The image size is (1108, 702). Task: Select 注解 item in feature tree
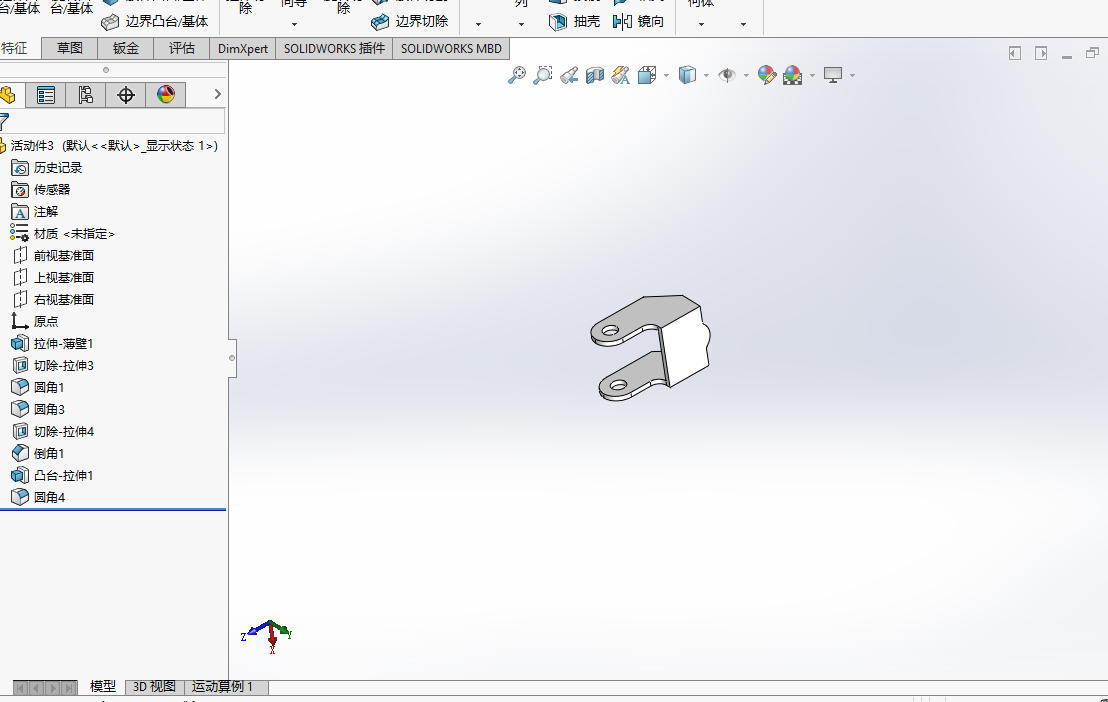click(x=35, y=211)
